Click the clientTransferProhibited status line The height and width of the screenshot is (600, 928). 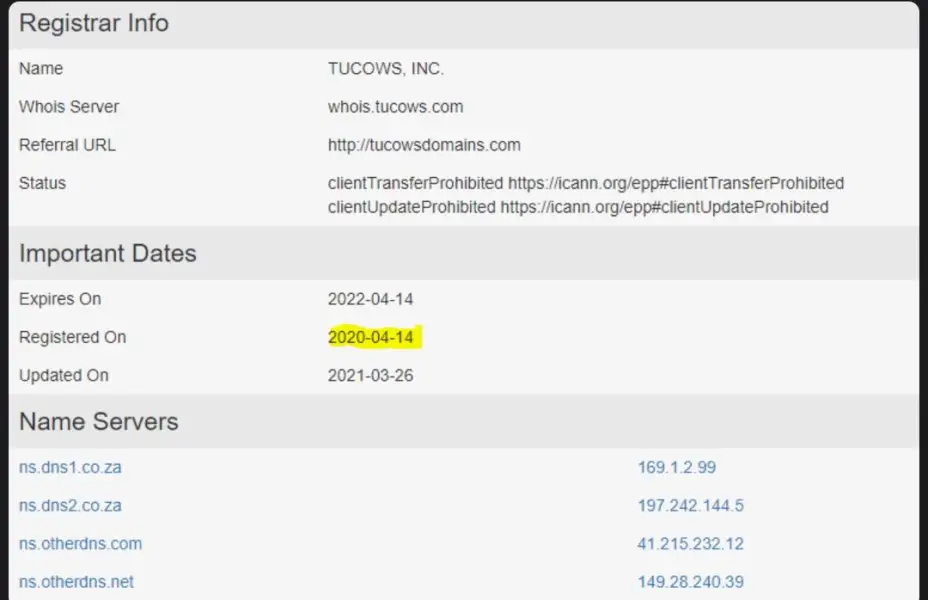585,183
